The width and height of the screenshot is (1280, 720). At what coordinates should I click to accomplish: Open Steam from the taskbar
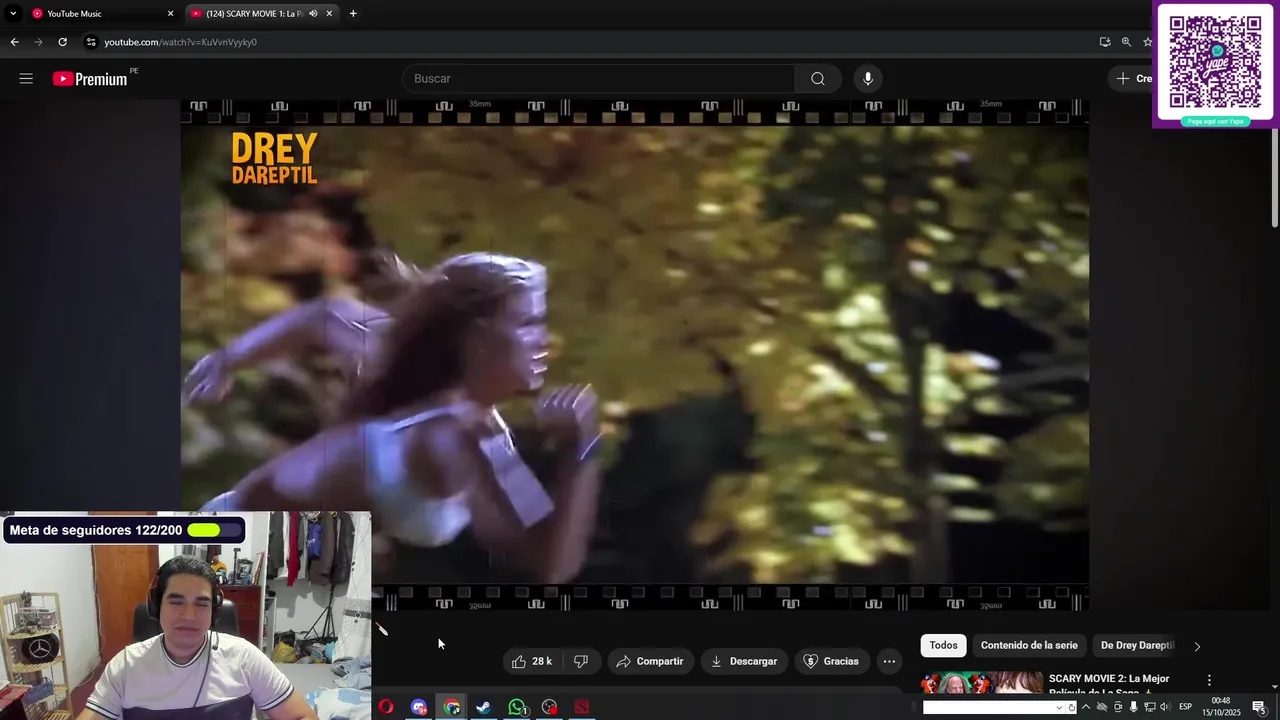483,707
